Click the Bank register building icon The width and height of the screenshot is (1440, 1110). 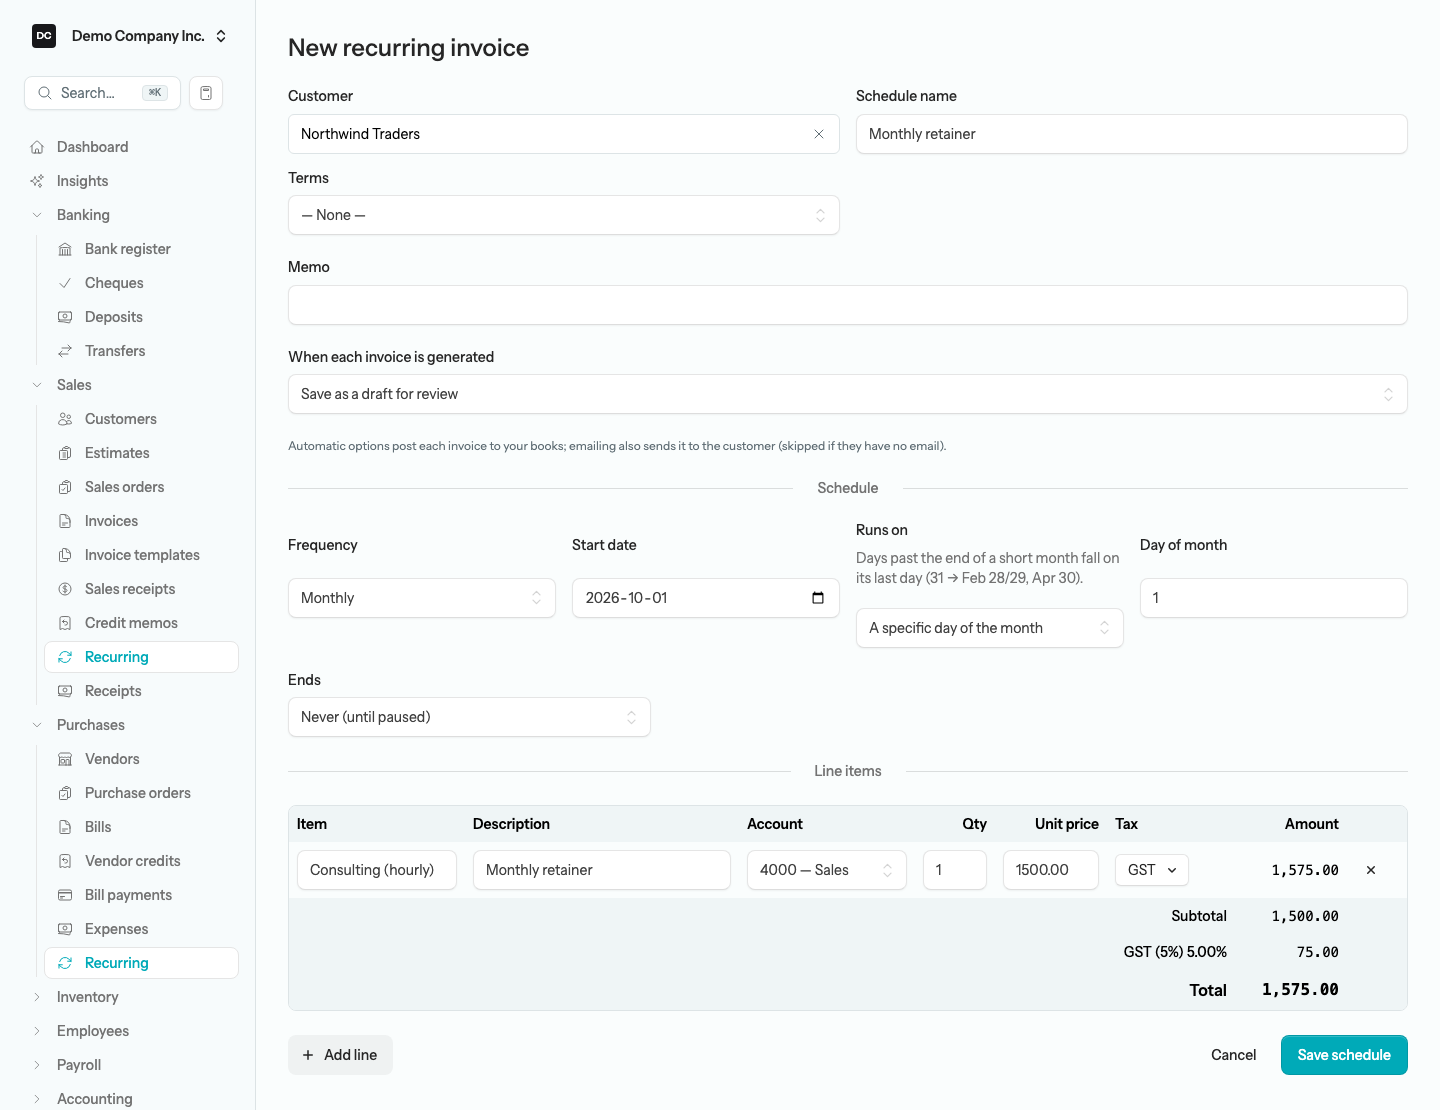click(65, 249)
